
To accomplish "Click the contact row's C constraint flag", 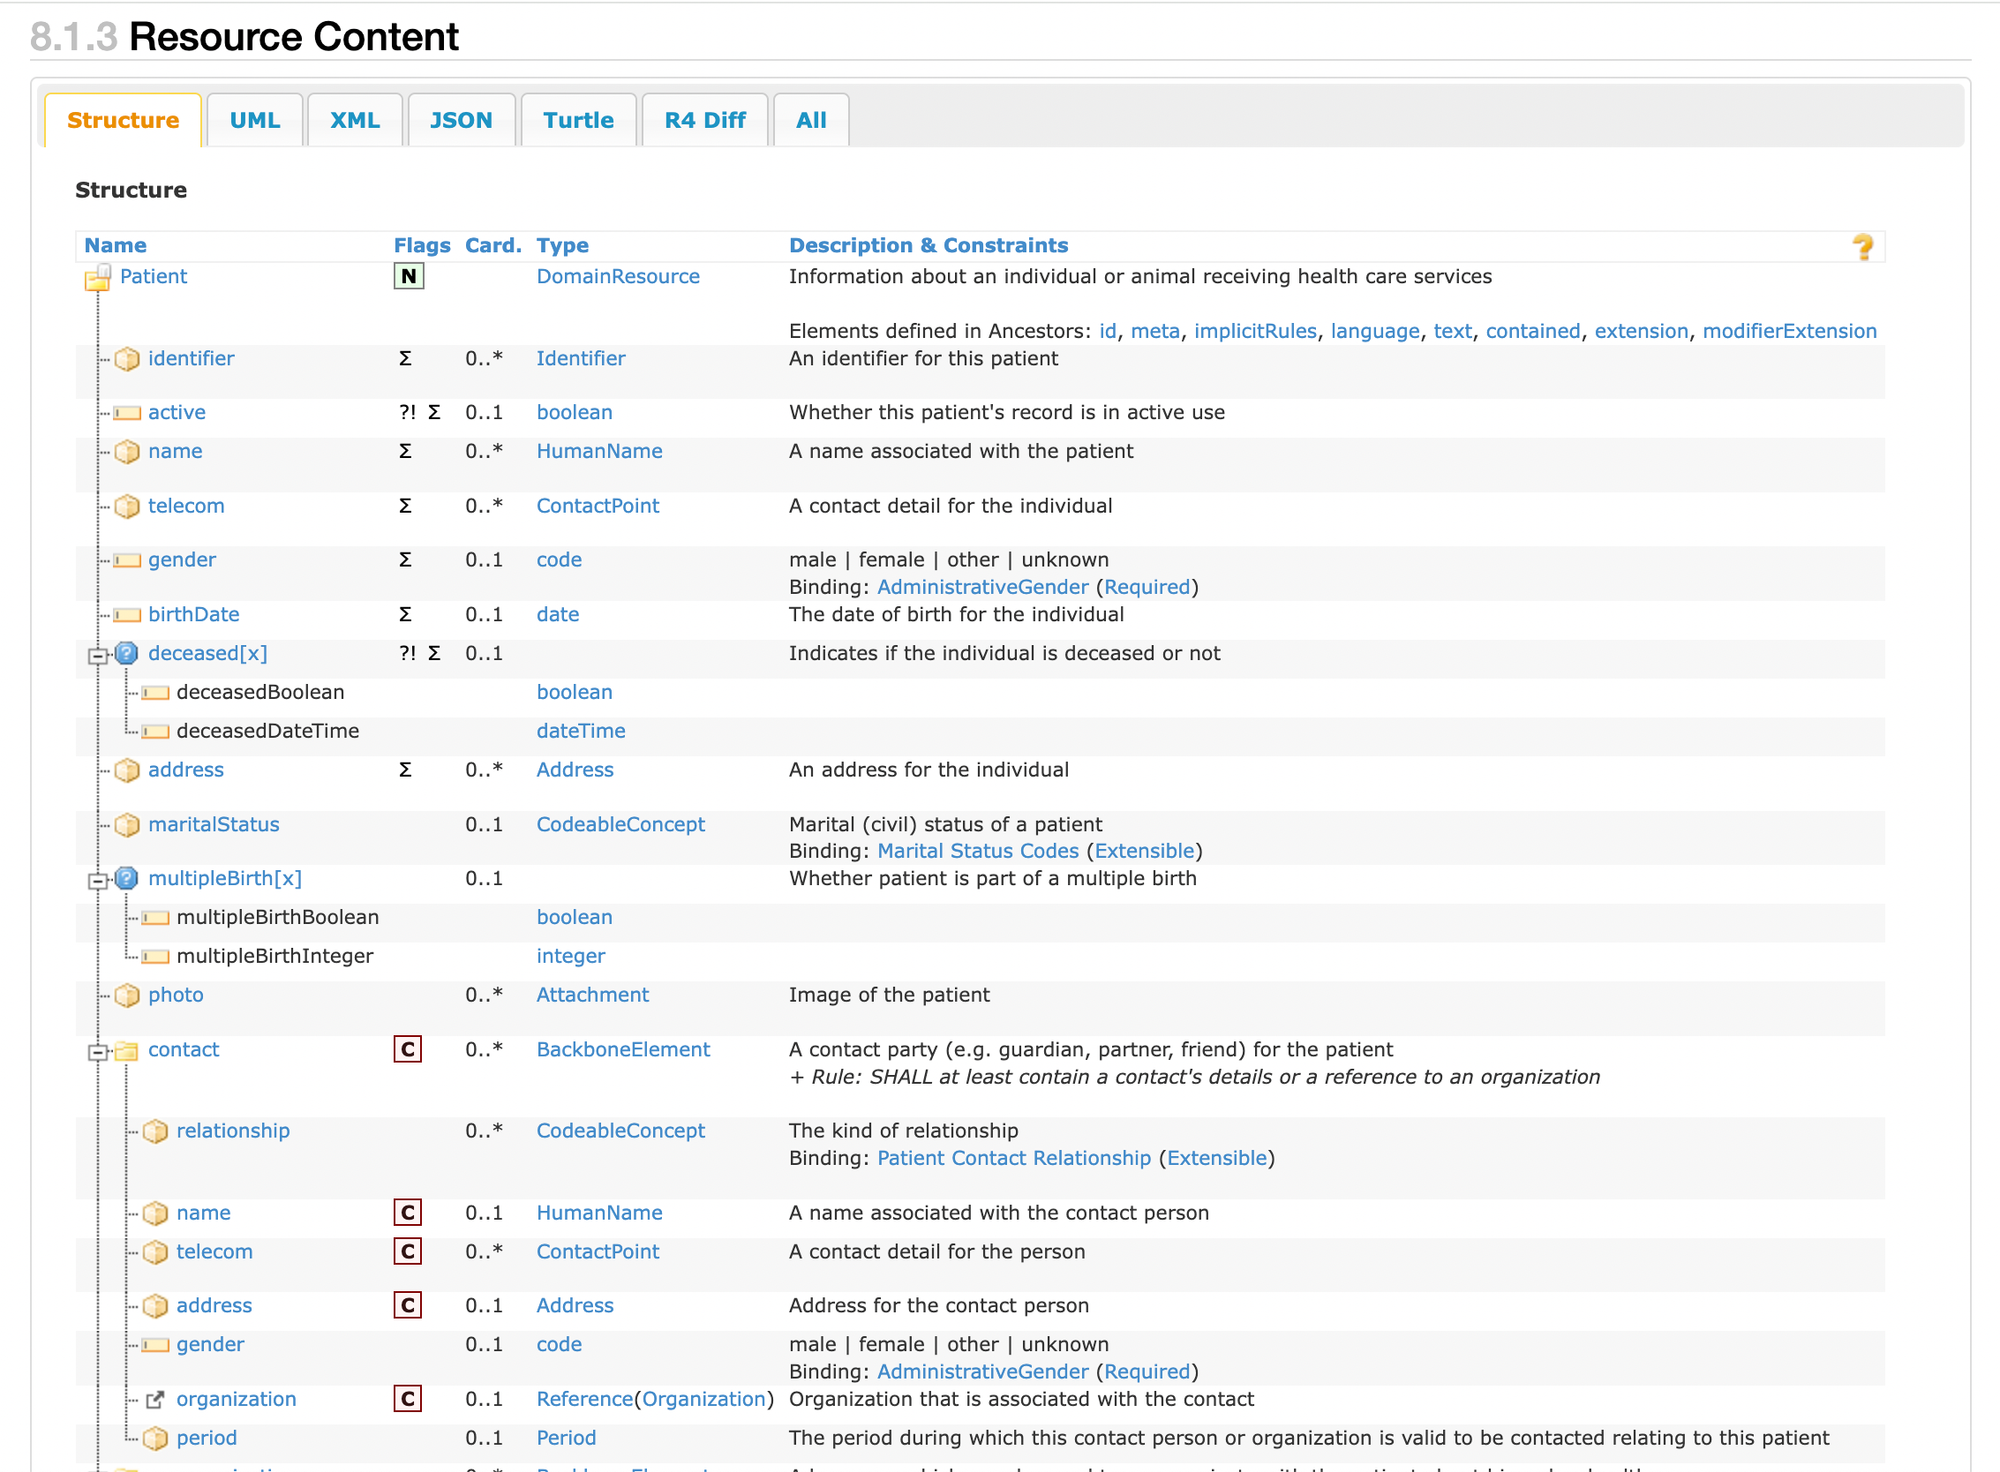I will [407, 1050].
